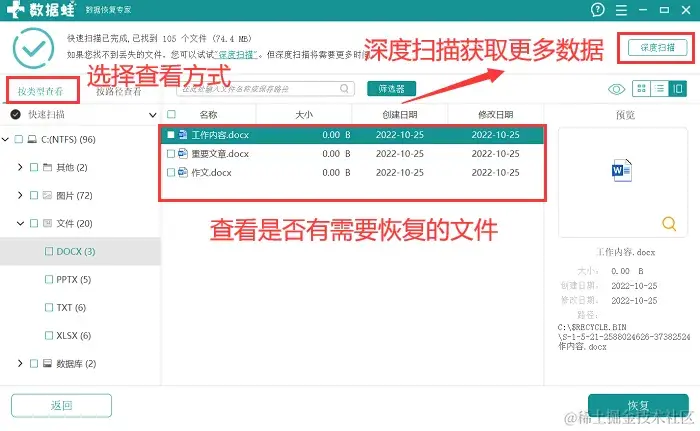Follow the 深度扫描 hyperlink in the message
Viewport: 700px width, 431px height.
(237, 54)
